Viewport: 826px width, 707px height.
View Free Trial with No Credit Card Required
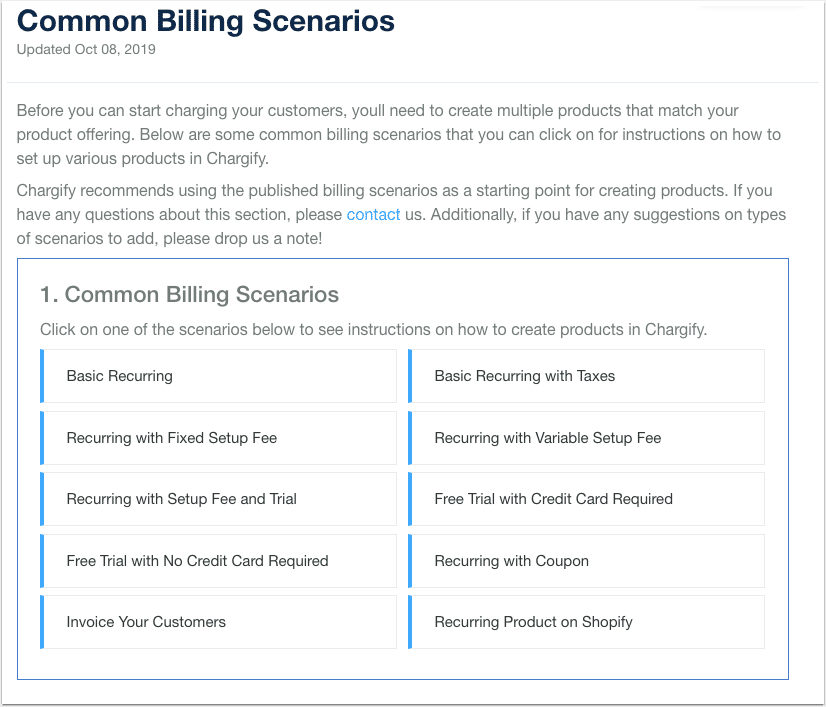point(197,561)
